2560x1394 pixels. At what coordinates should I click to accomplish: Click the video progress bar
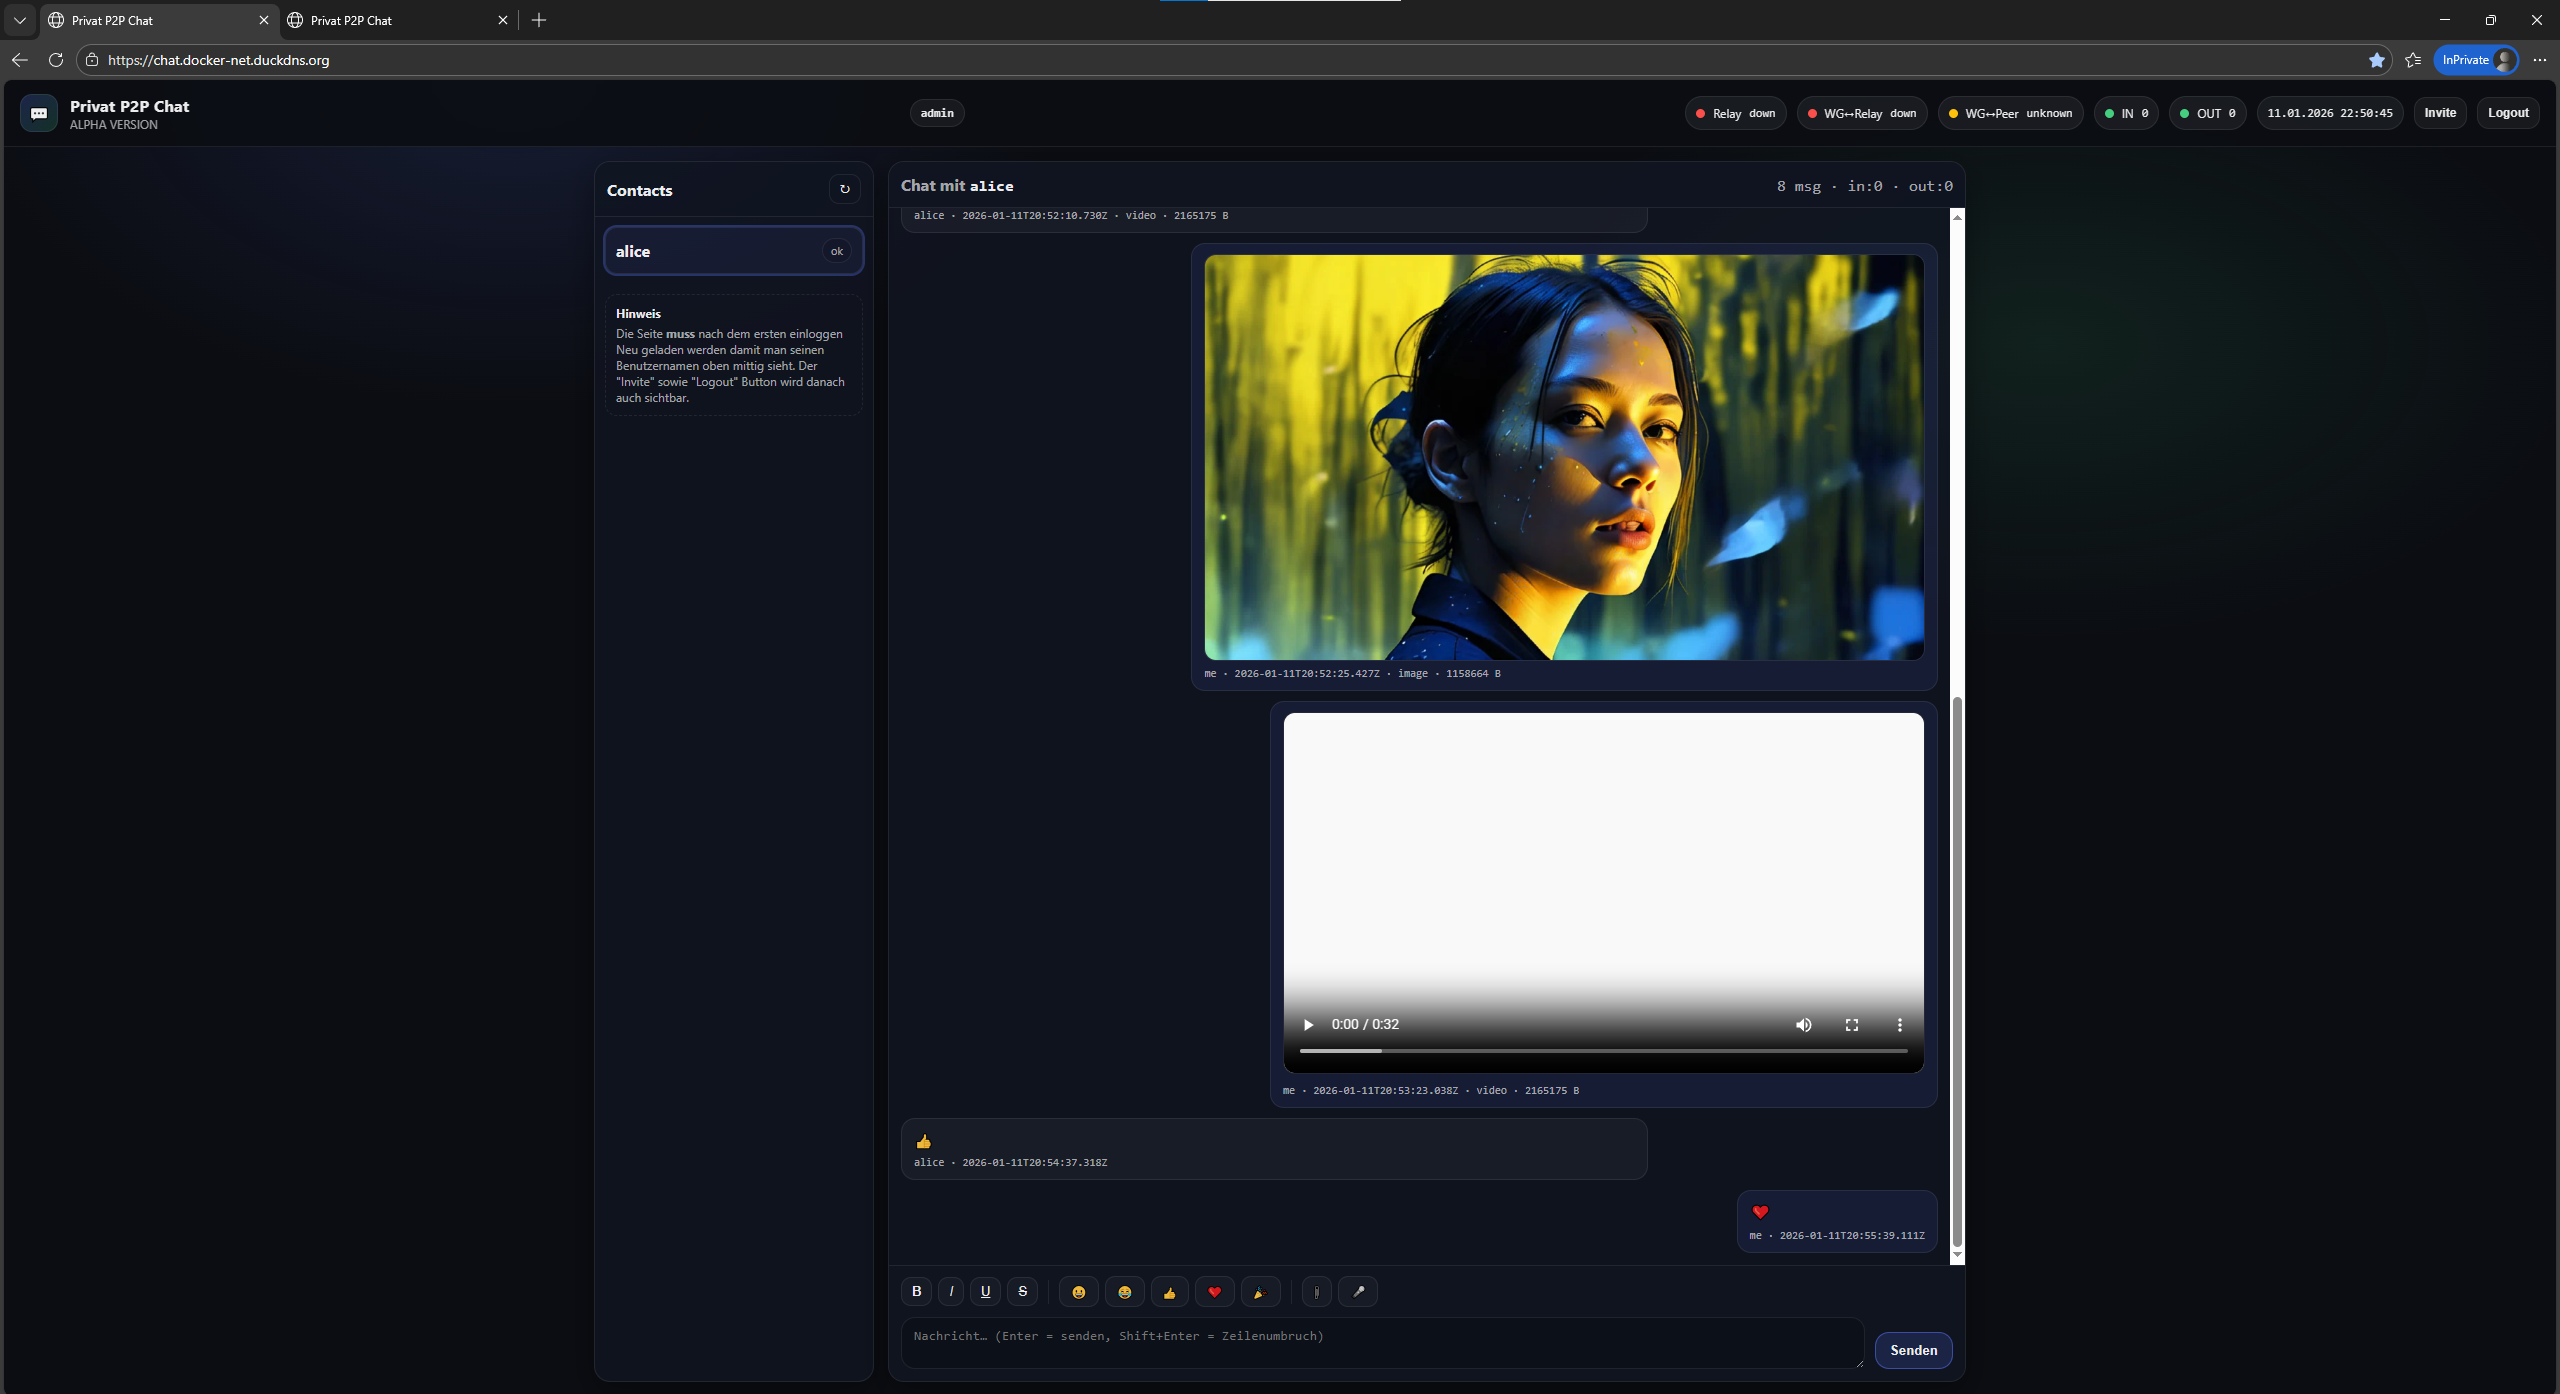[1603, 1050]
